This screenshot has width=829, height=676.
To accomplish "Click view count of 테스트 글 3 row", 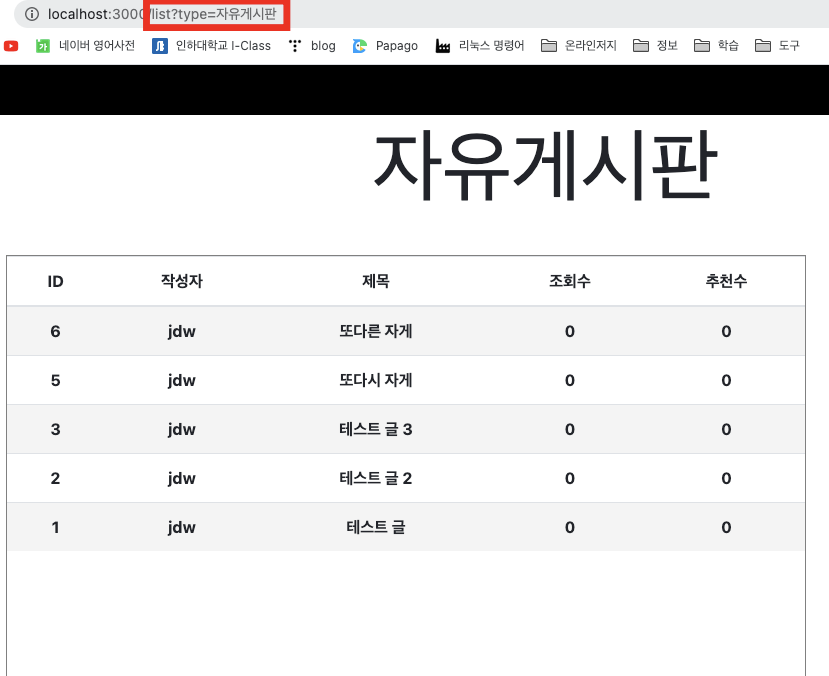I will pos(569,429).
